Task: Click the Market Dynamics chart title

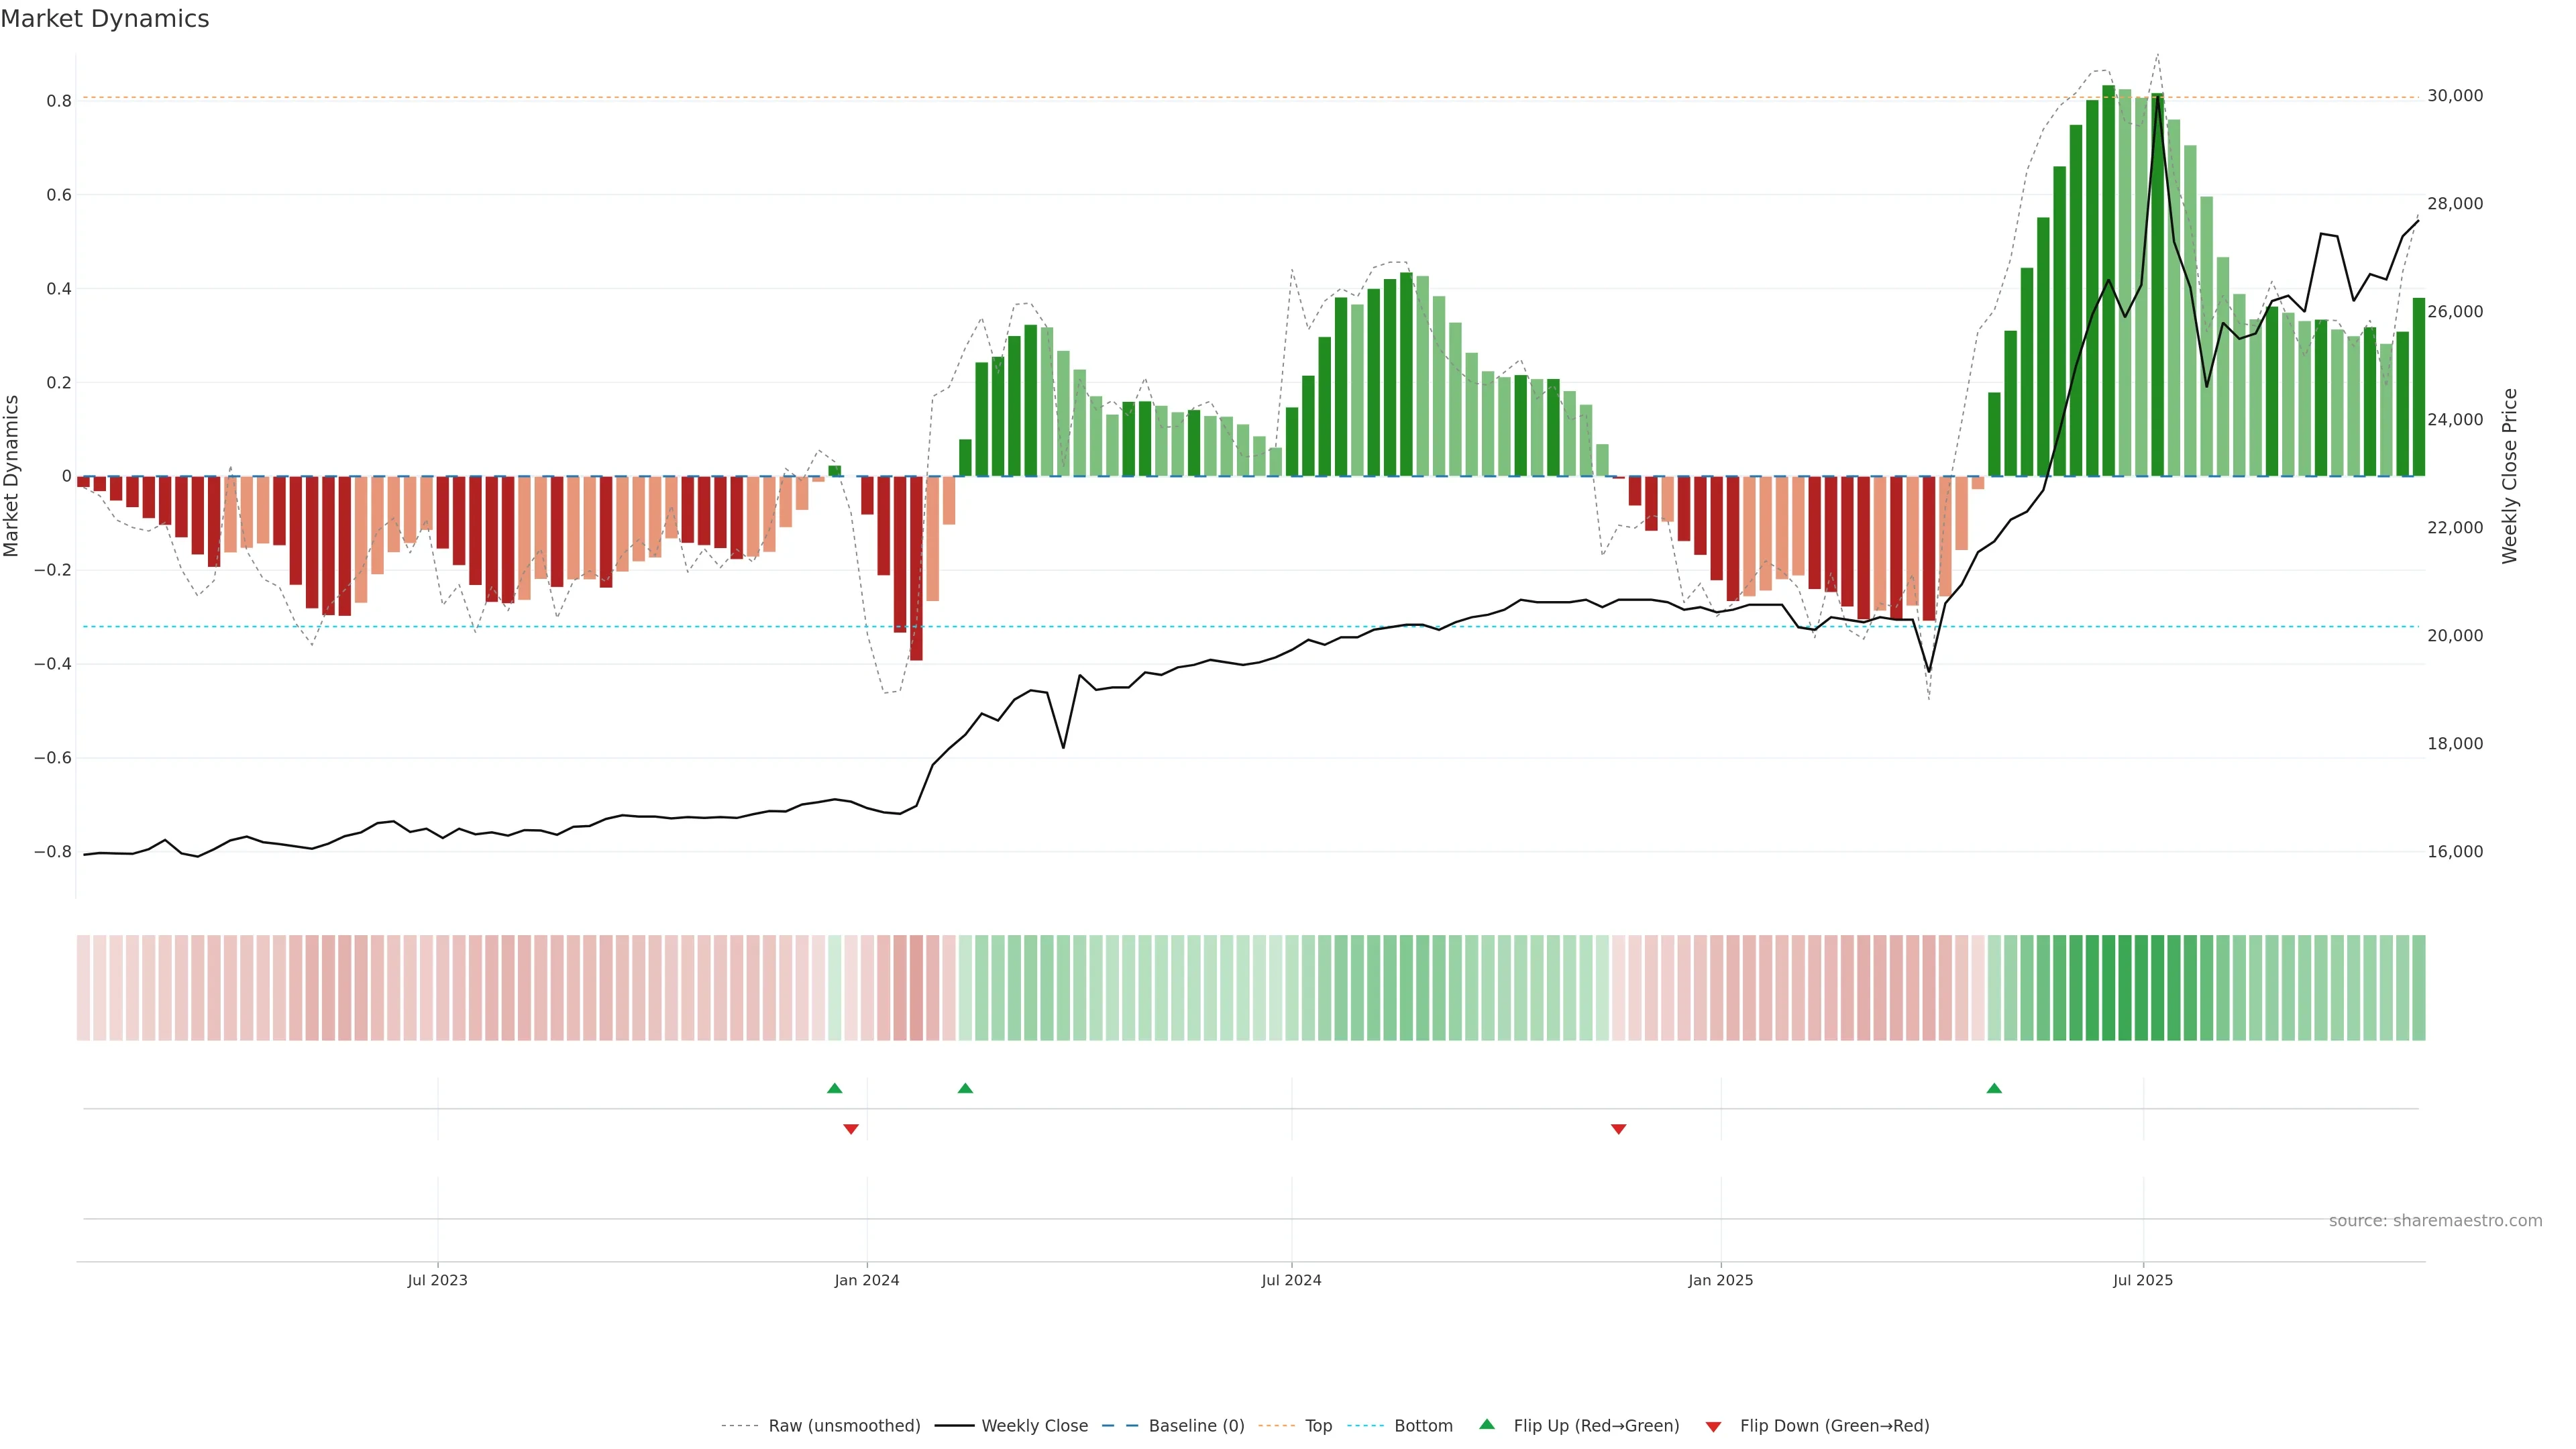Action: coord(105,19)
